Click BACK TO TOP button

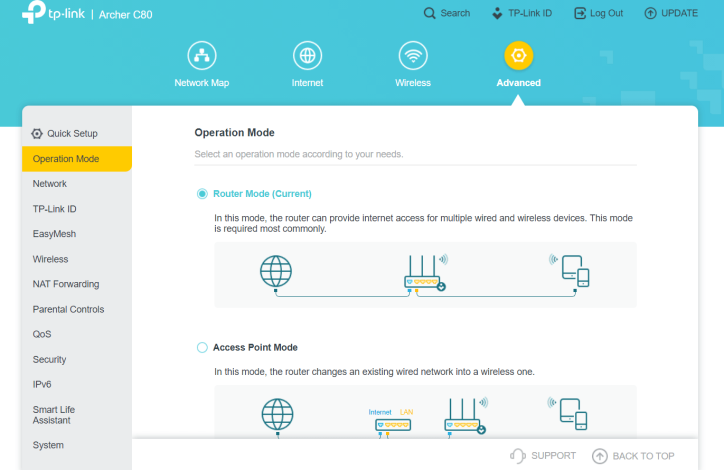pos(633,456)
